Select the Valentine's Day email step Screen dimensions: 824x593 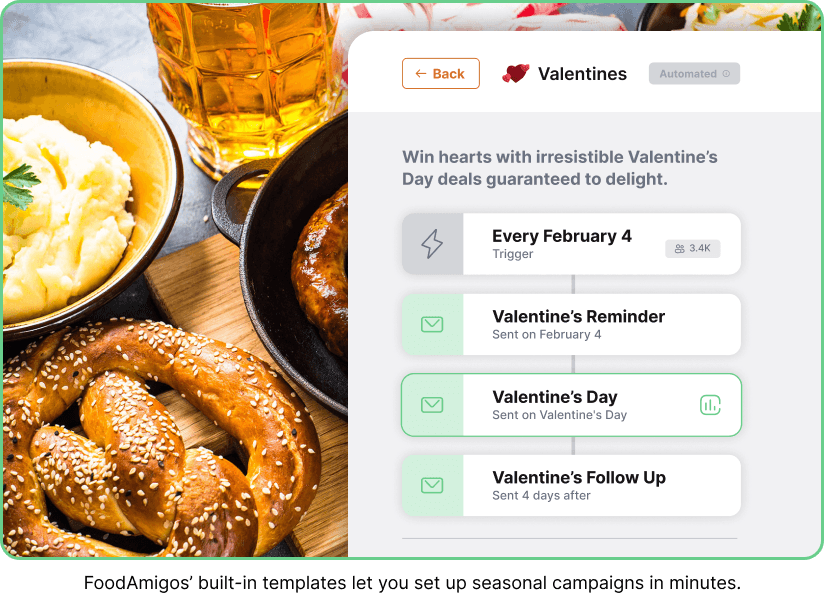pos(571,405)
